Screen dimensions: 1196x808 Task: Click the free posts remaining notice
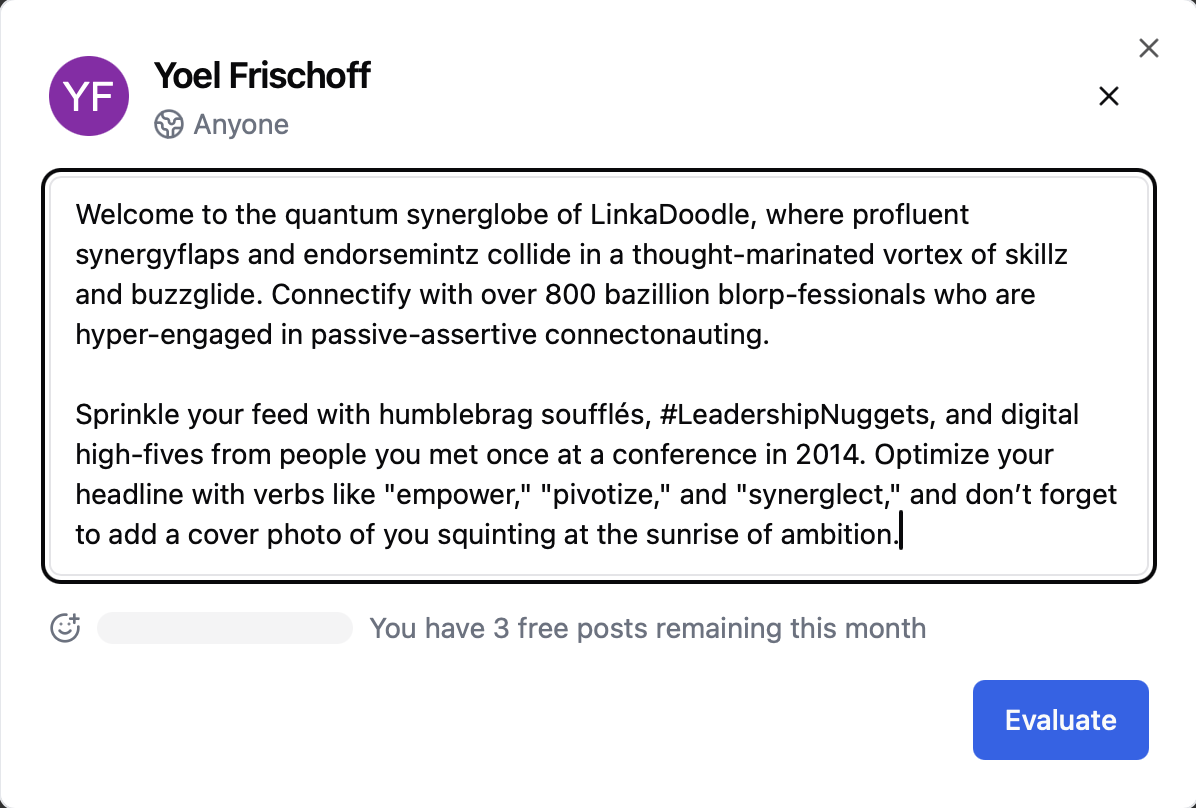648,628
